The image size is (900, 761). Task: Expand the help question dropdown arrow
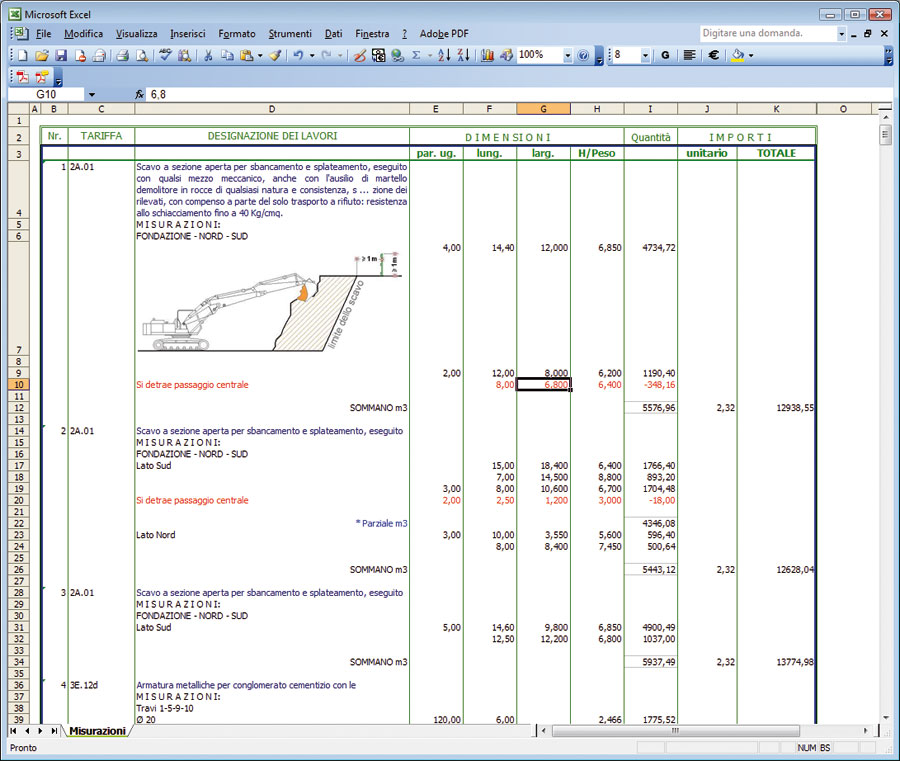pyautogui.click(x=841, y=34)
